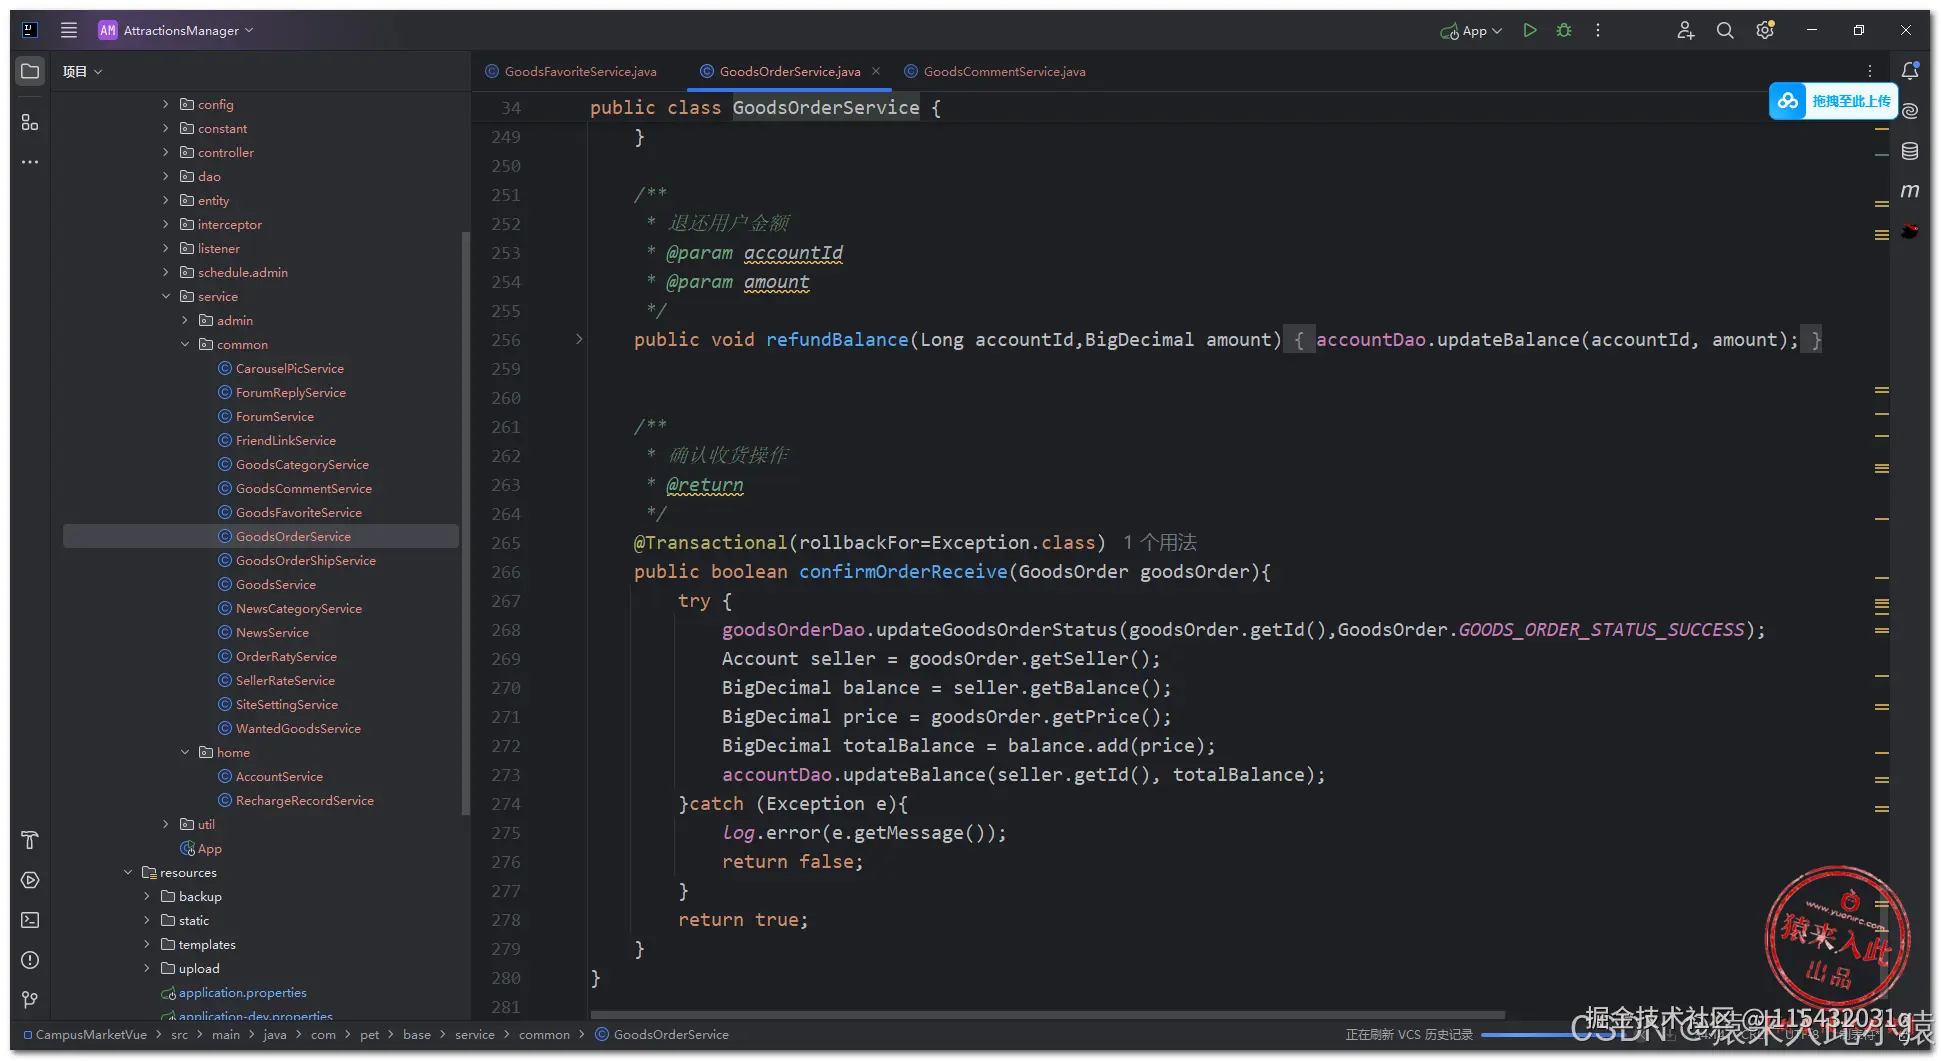Collapse the service package
Viewport: 1941px width, 1061px height.
point(166,296)
